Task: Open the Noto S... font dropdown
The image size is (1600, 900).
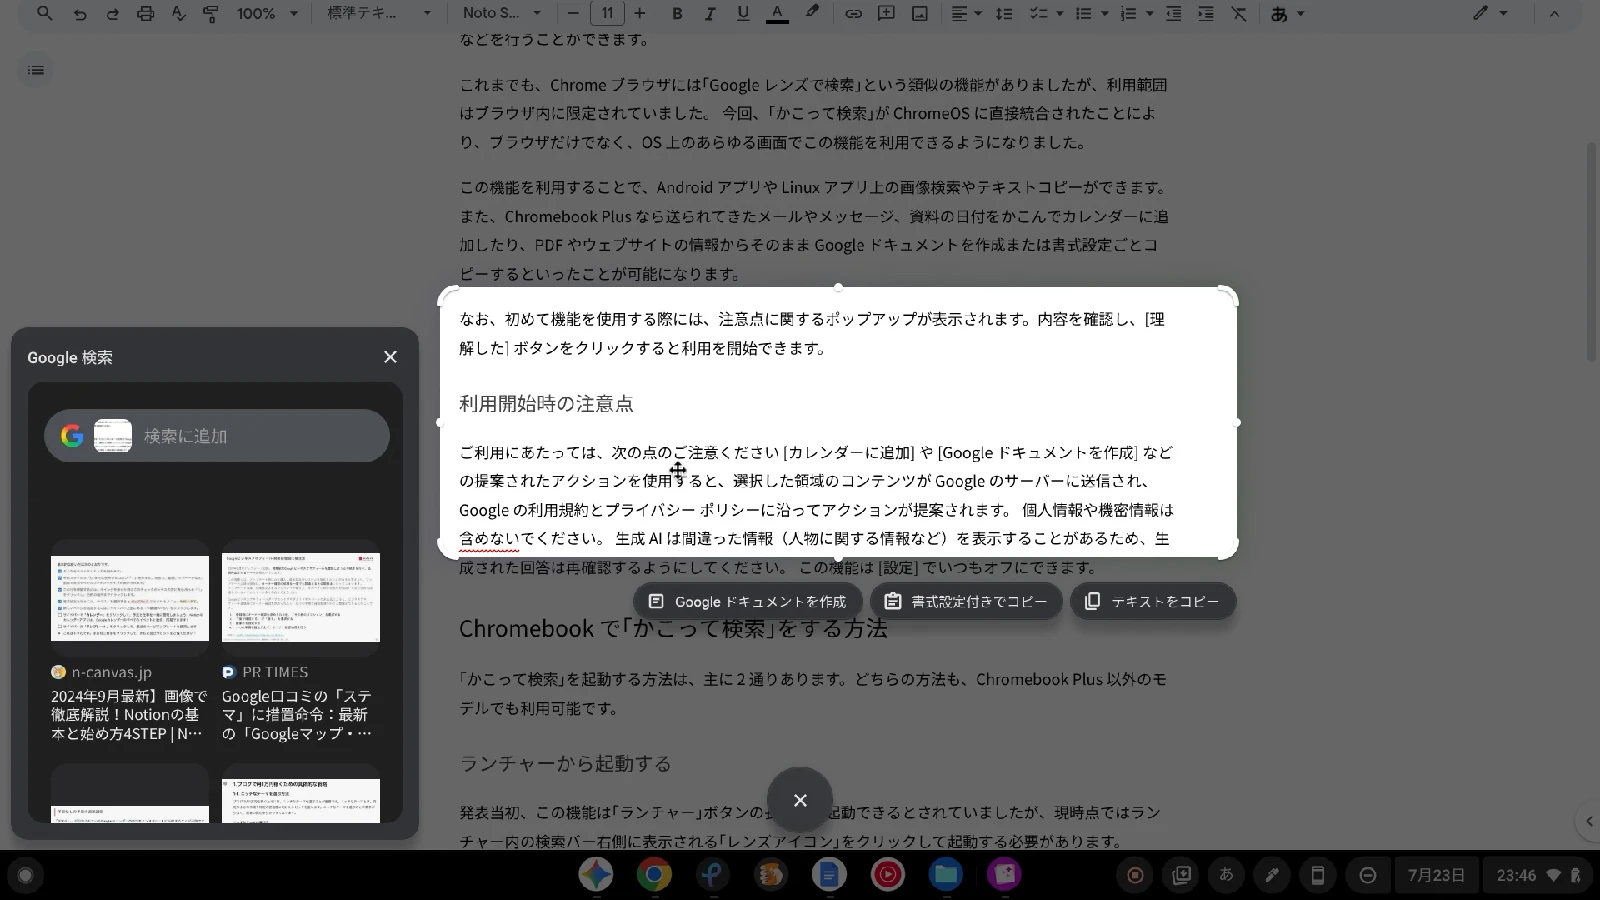Action: pyautogui.click(x=502, y=13)
